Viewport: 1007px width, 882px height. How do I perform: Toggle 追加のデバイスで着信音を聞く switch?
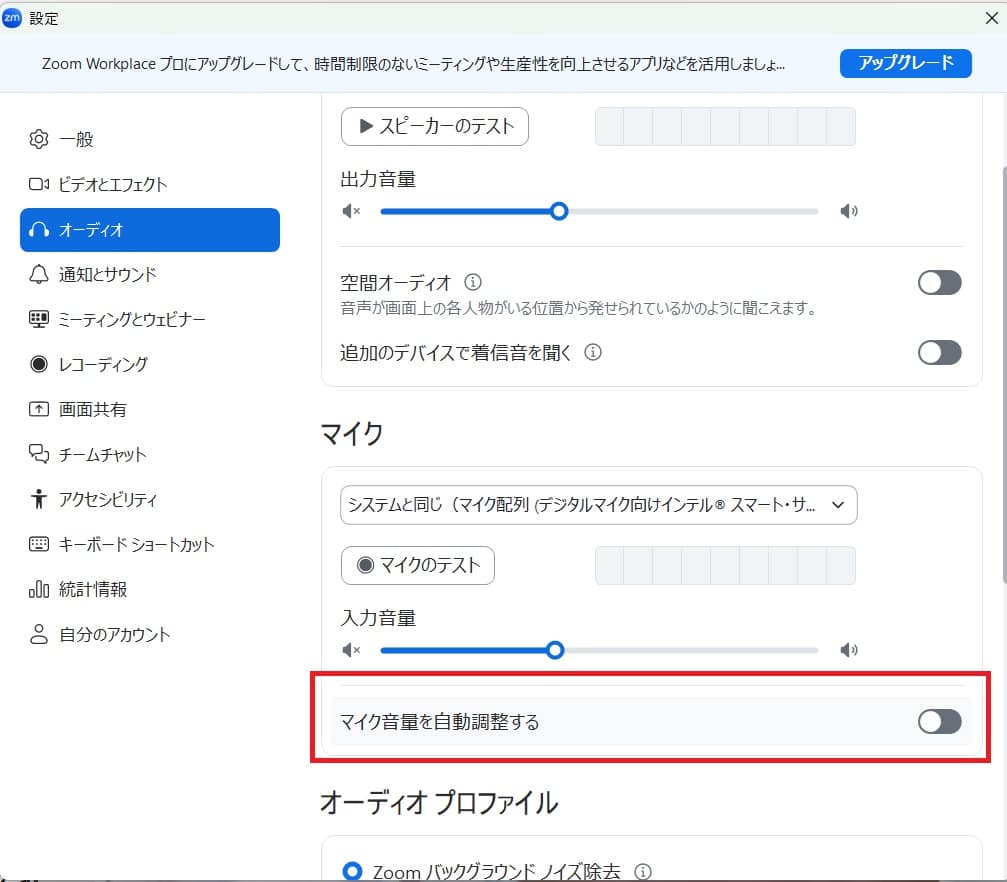click(939, 352)
